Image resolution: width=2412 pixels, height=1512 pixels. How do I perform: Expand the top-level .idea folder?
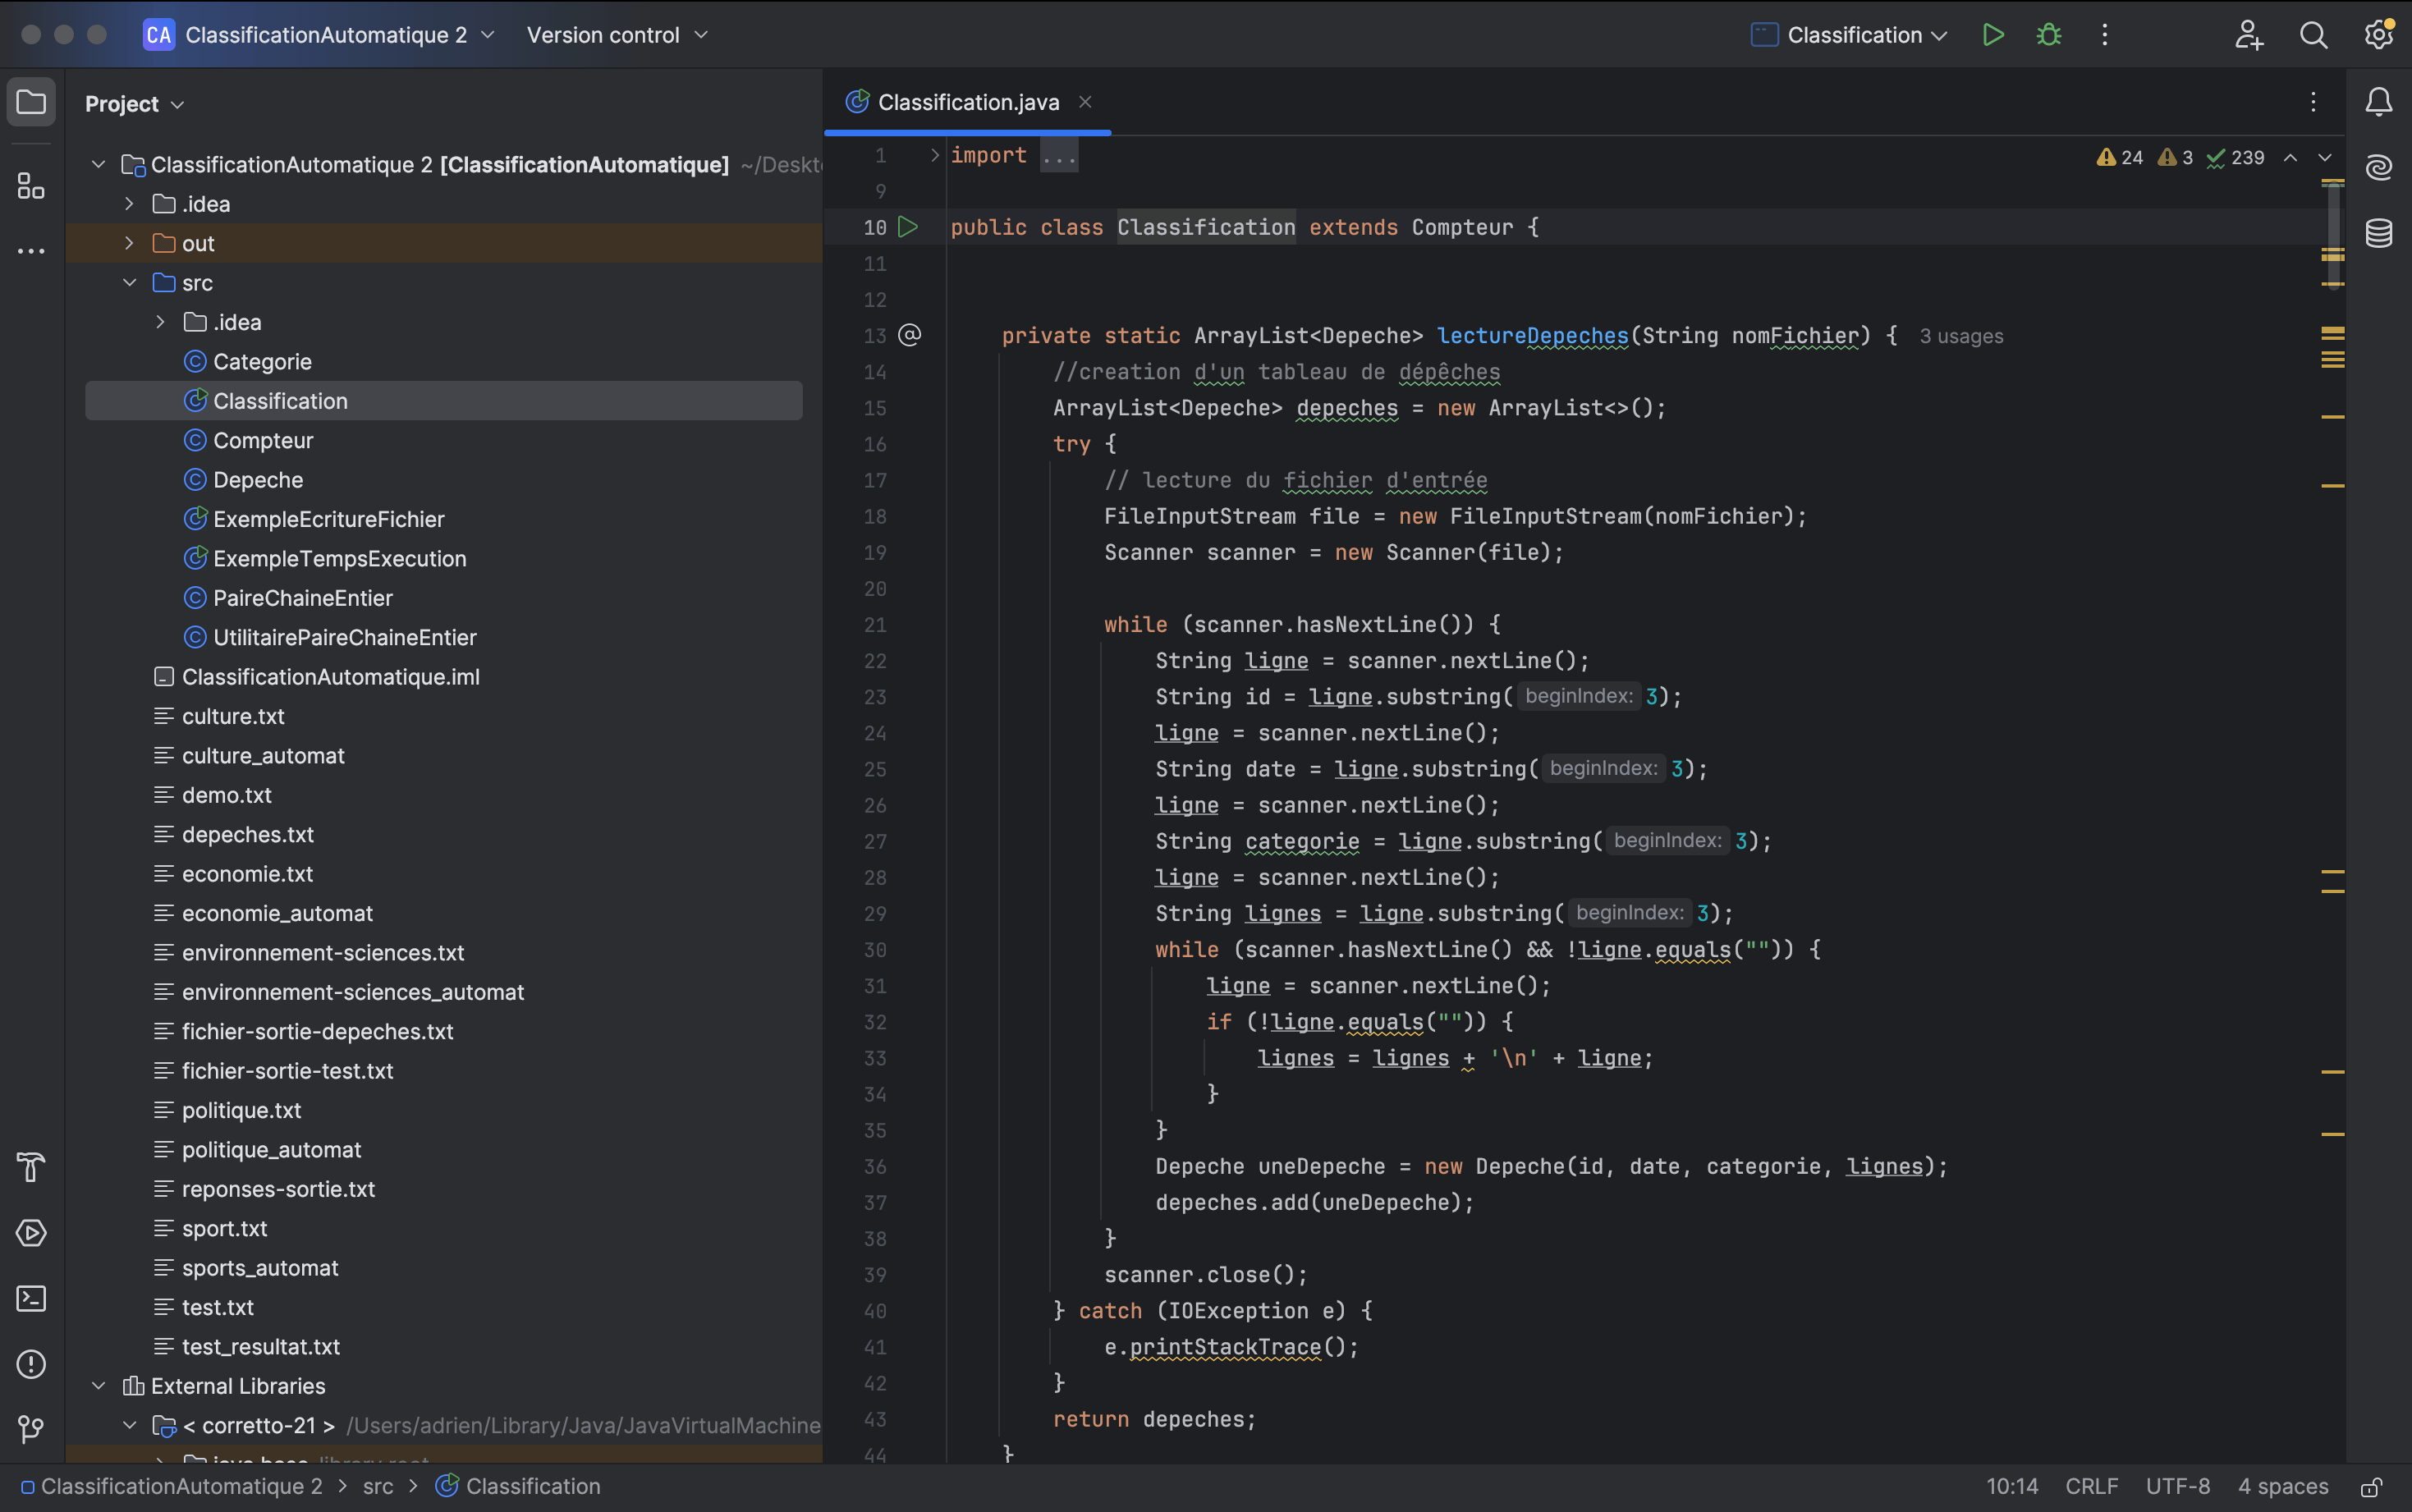(x=129, y=204)
